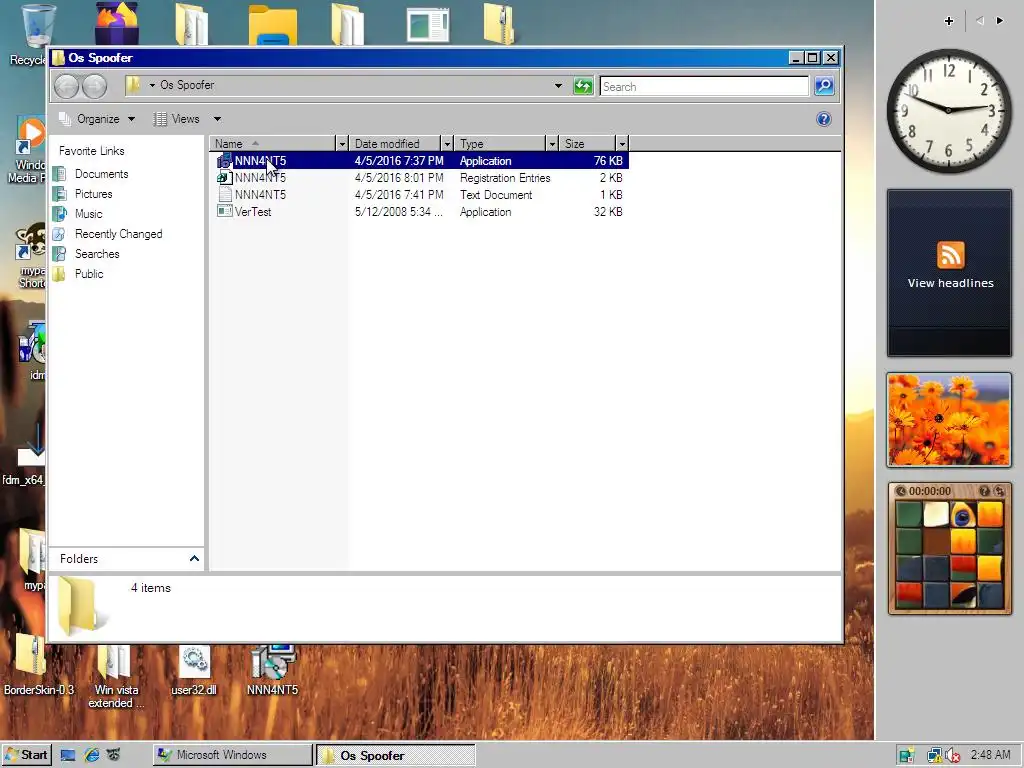Image resolution: width=1024 pixels, height=768 pixels.
Task: Click the NNN4NT5 Application file icon
Action: (x=225, y=161)
